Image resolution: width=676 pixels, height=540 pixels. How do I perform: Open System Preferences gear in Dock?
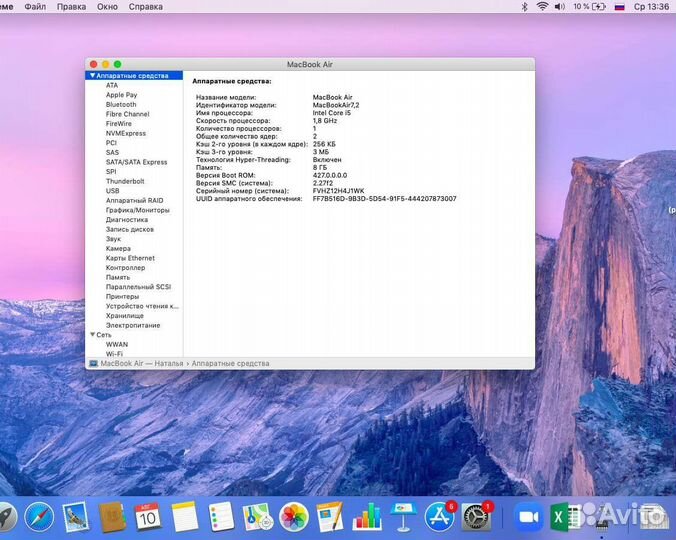476,517
